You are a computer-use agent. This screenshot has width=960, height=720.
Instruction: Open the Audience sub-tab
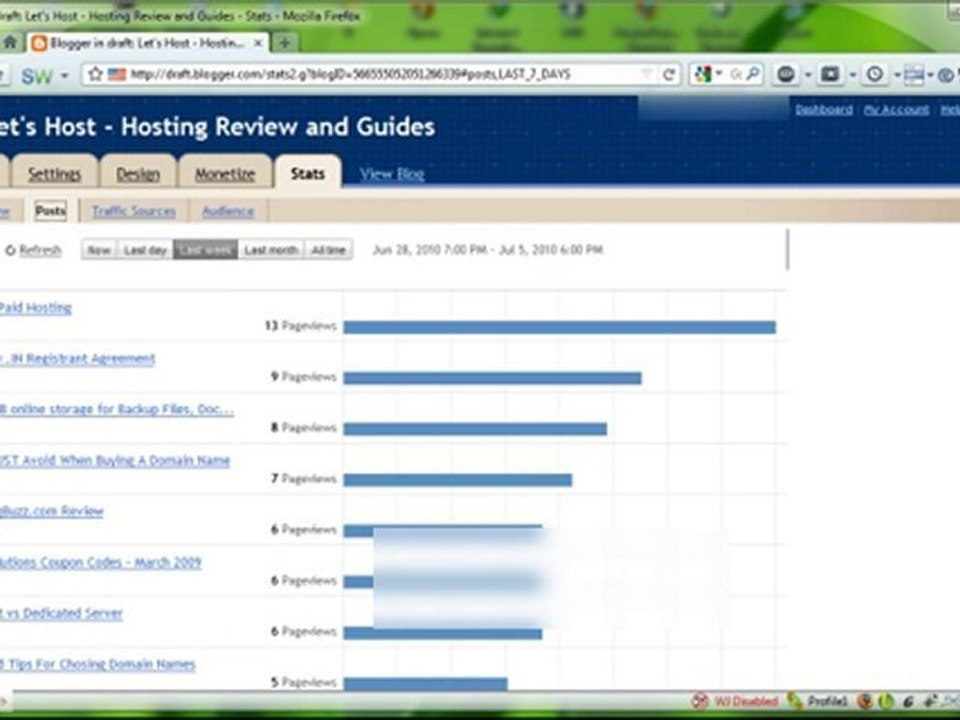tap(228, 211)
